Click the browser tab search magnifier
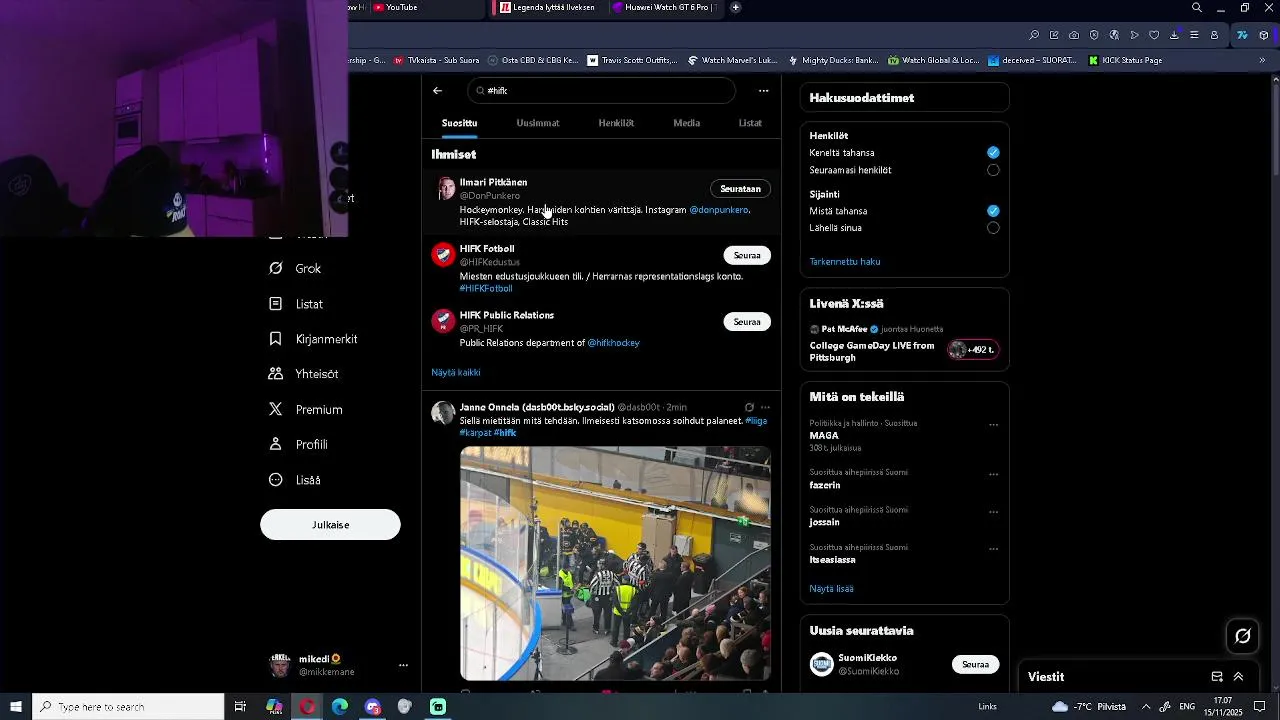Image resolution: width=1280 pixels, height=720 pixels. click(x=1196, y=8)
